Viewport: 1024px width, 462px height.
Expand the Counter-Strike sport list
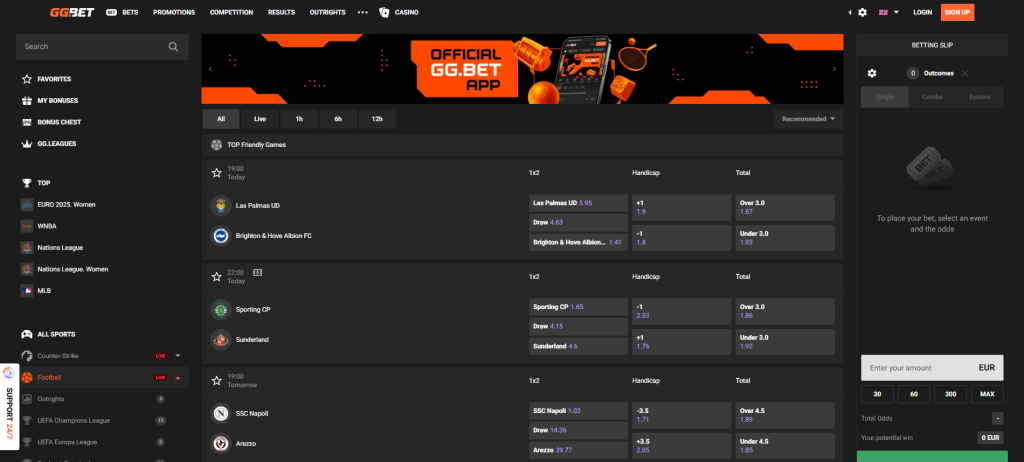(x=178, y=356)
